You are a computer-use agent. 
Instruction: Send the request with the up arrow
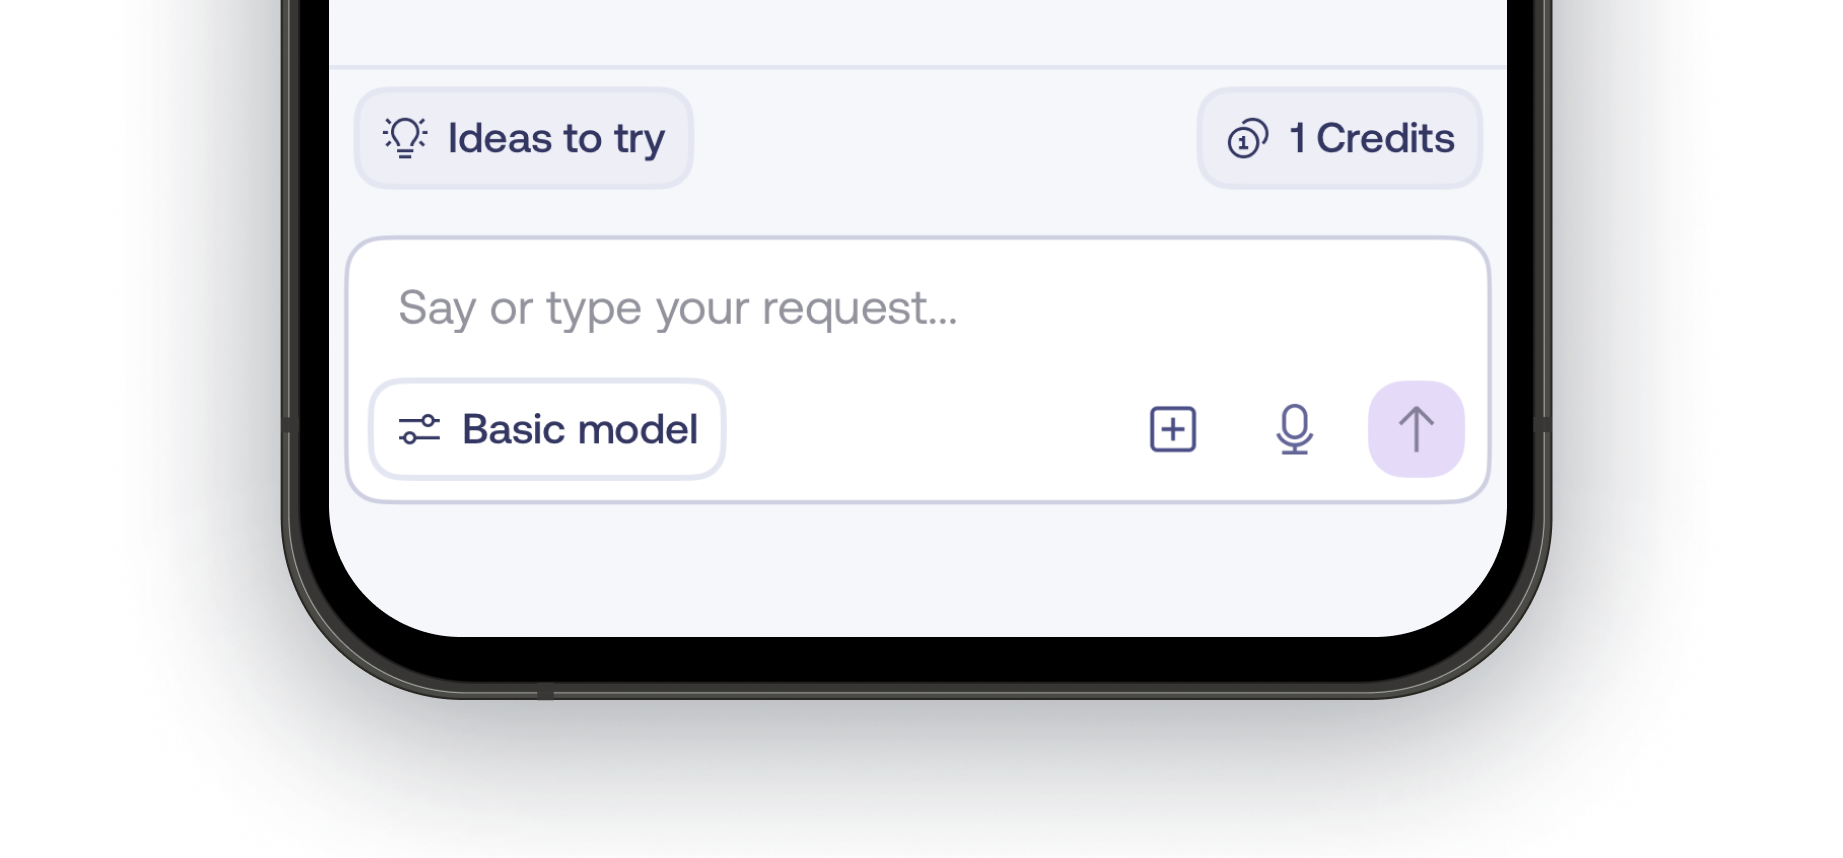pos(1416,429)
